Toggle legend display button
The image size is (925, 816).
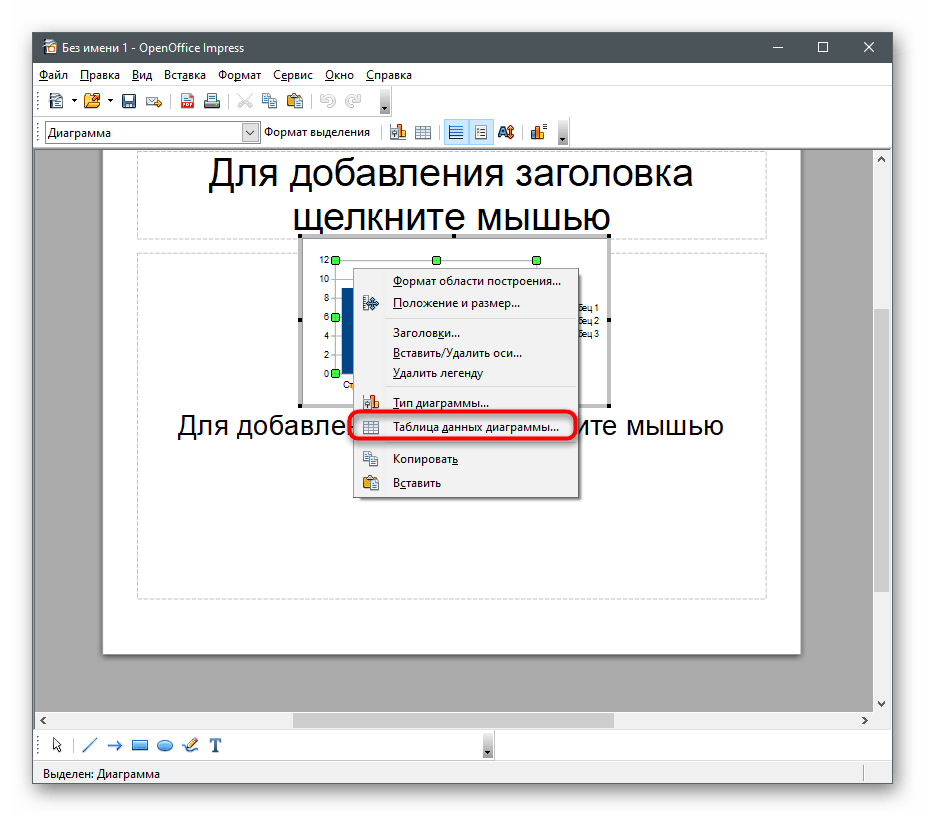481,132
